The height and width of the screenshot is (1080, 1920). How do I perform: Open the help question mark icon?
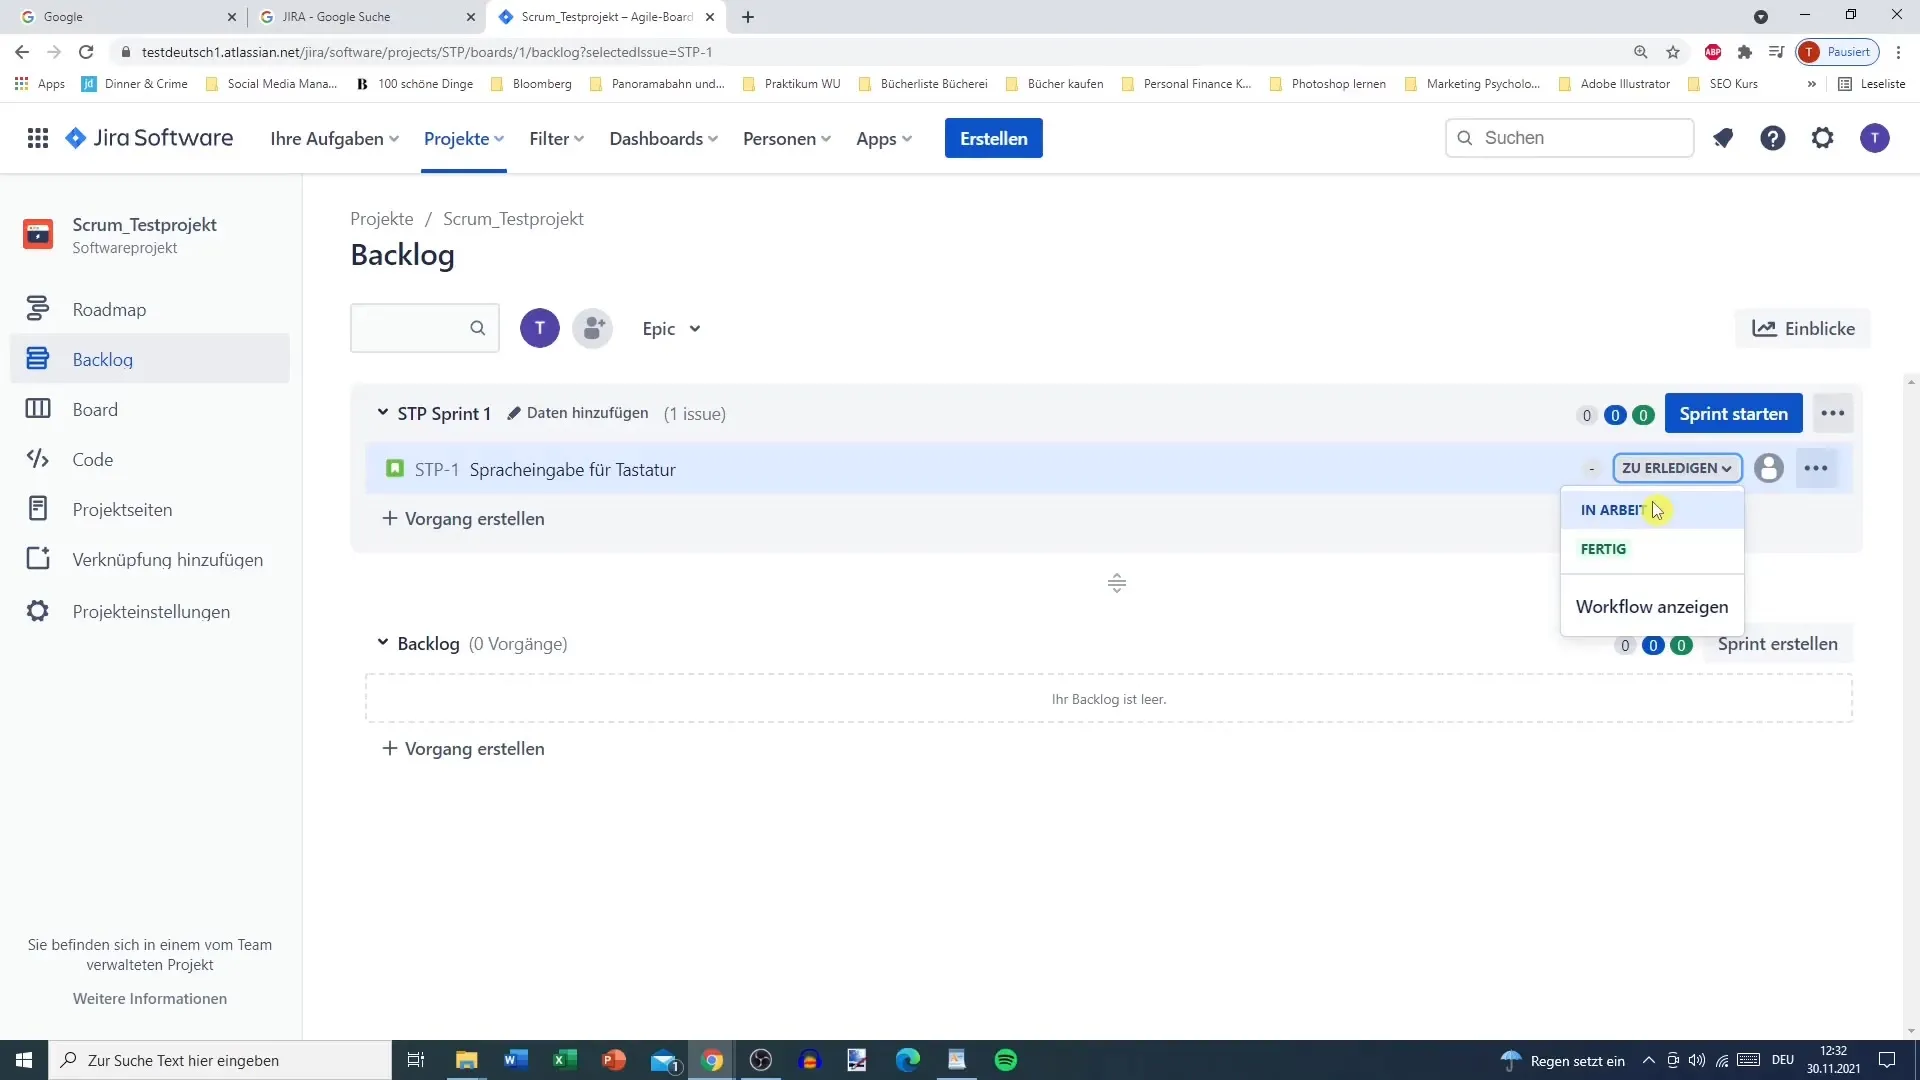tap(1772, 138)
